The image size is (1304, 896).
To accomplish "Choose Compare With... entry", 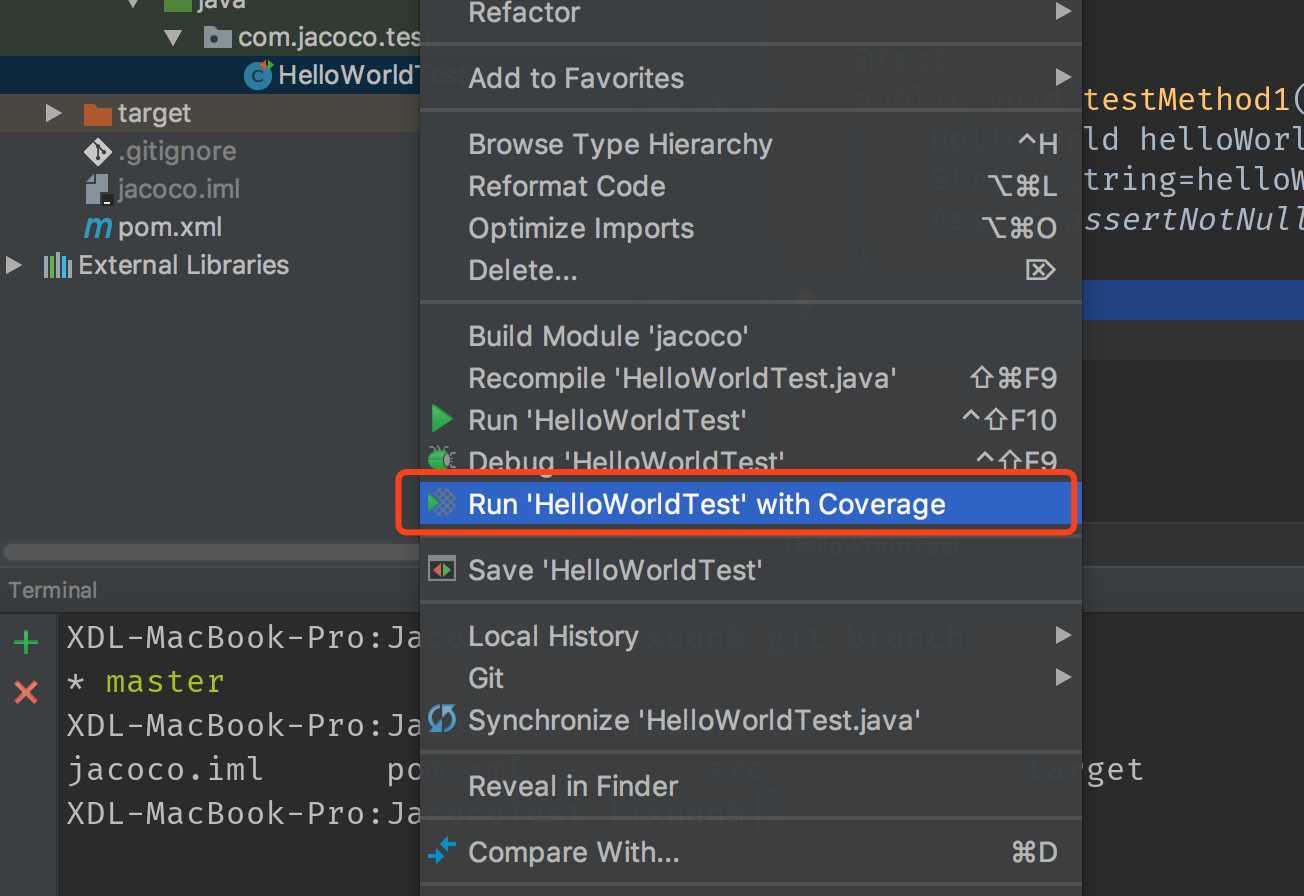I will (x=750, y=852).
